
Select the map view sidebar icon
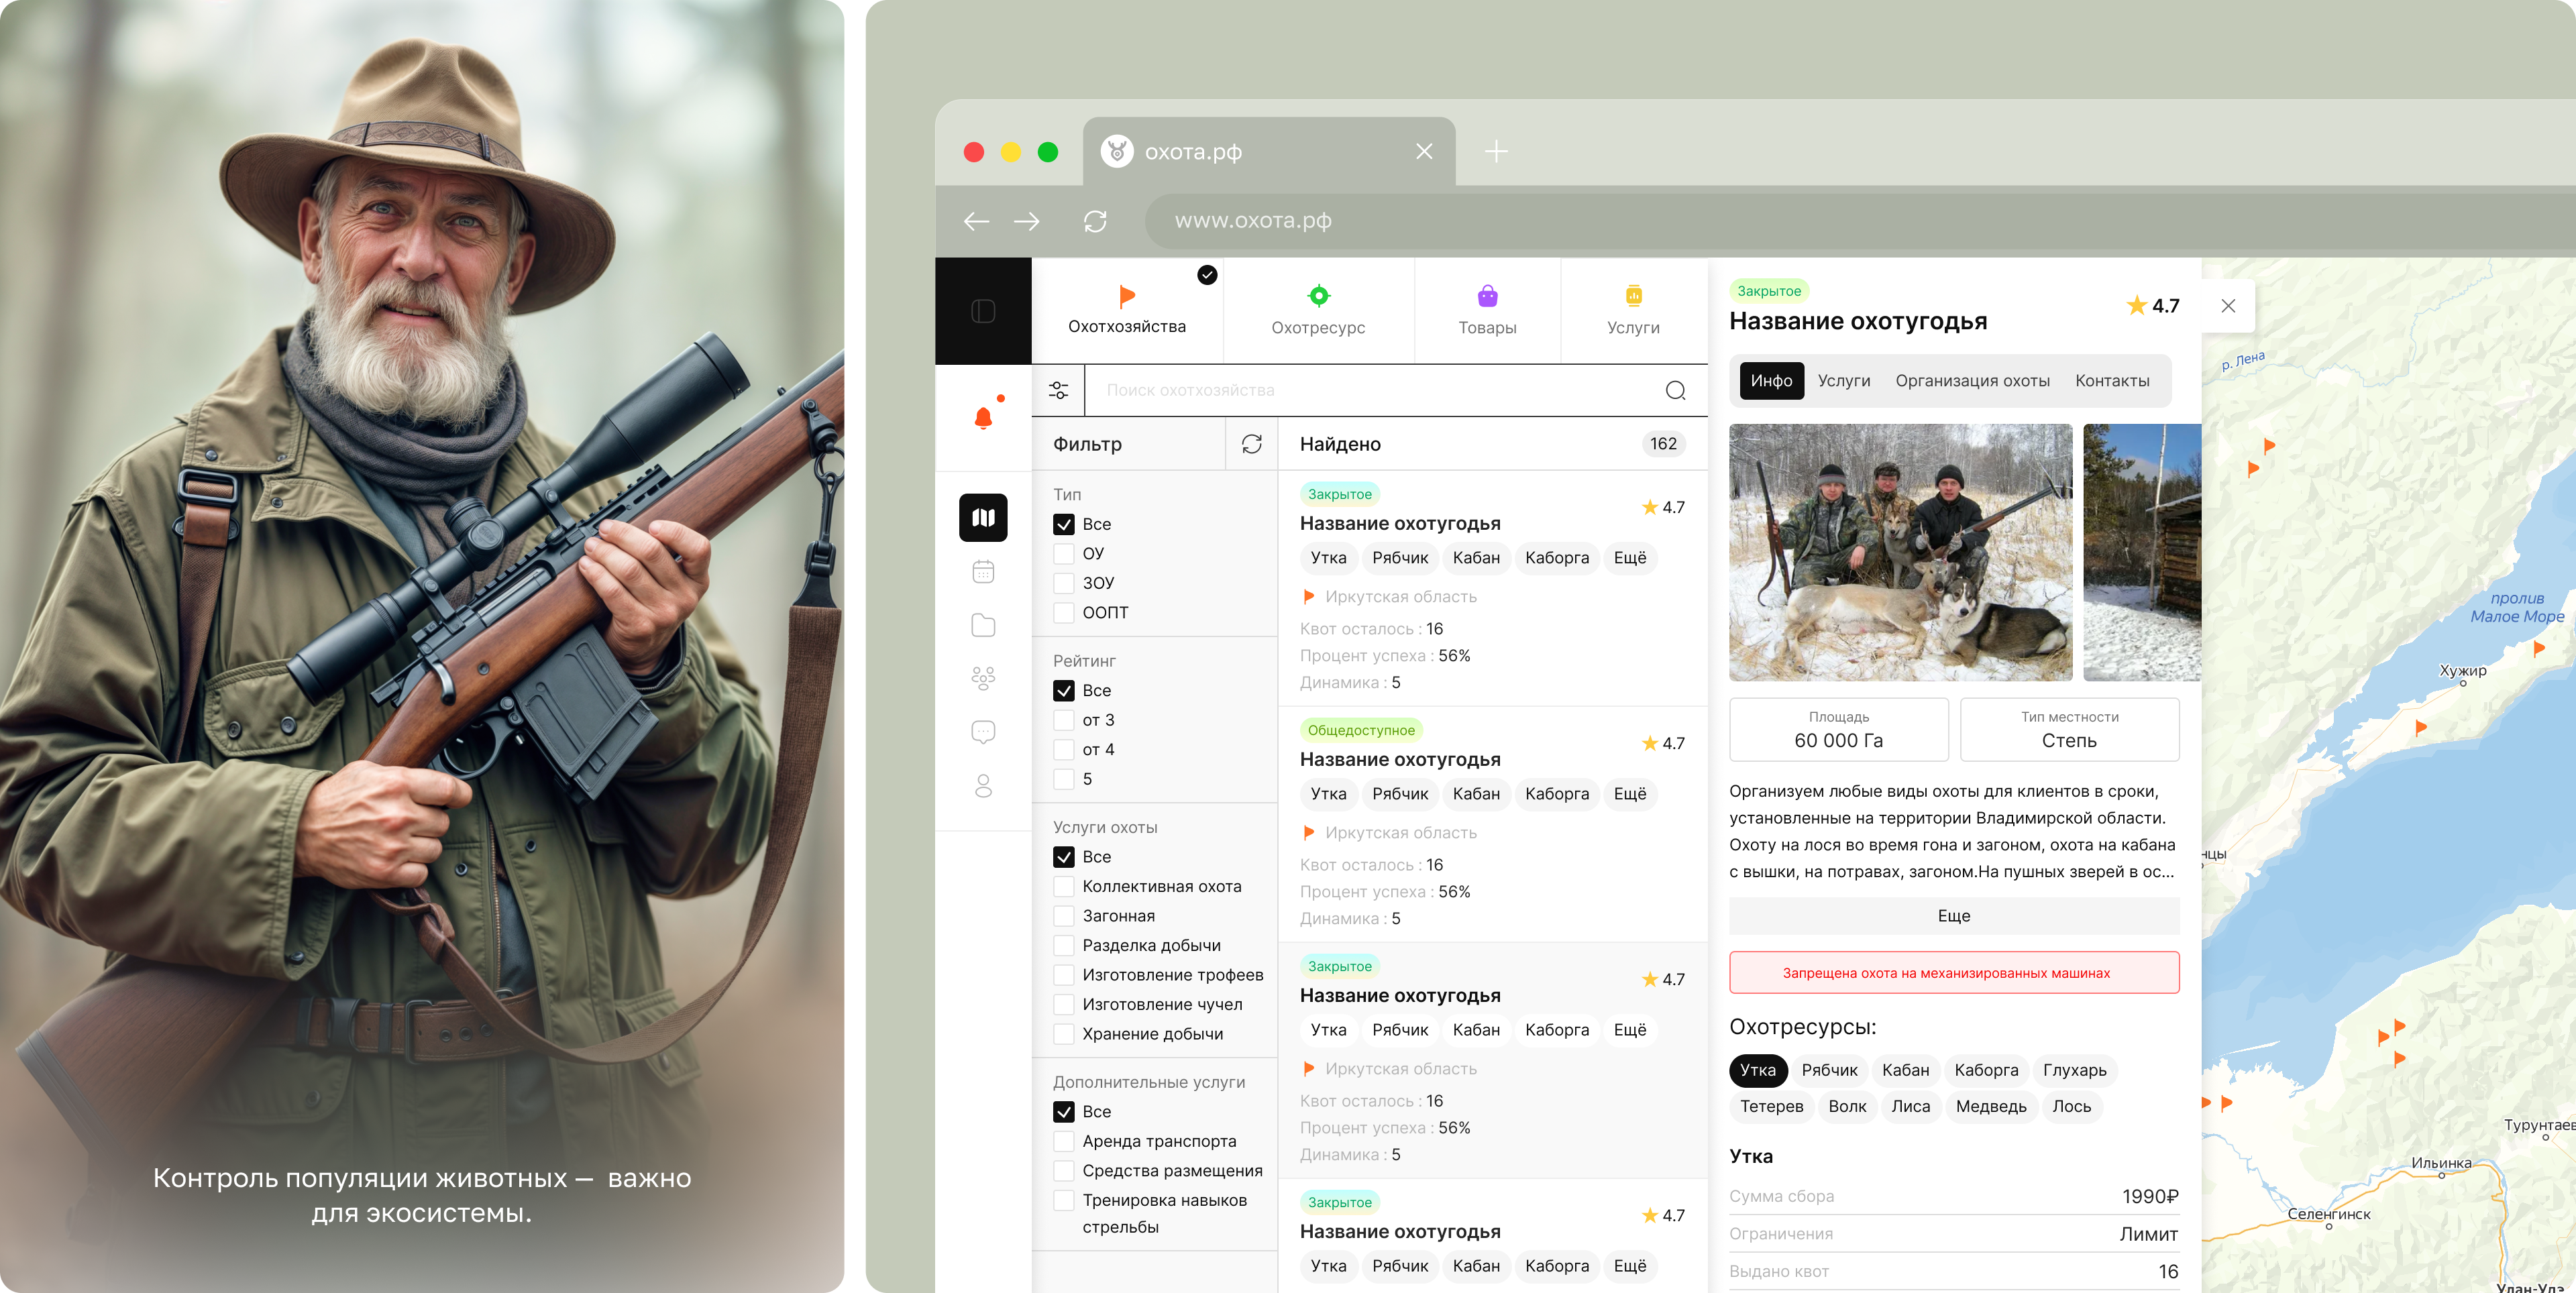click(x=983, y=518)
